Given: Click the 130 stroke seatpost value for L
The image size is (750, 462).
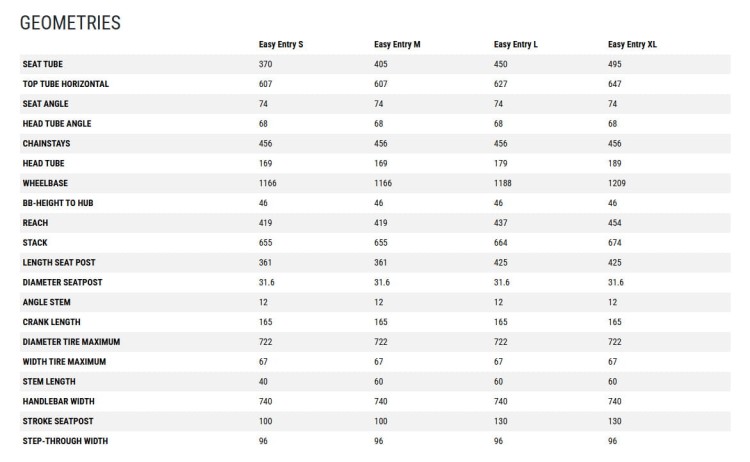Looking at the screenshot, I should [500, 421].
